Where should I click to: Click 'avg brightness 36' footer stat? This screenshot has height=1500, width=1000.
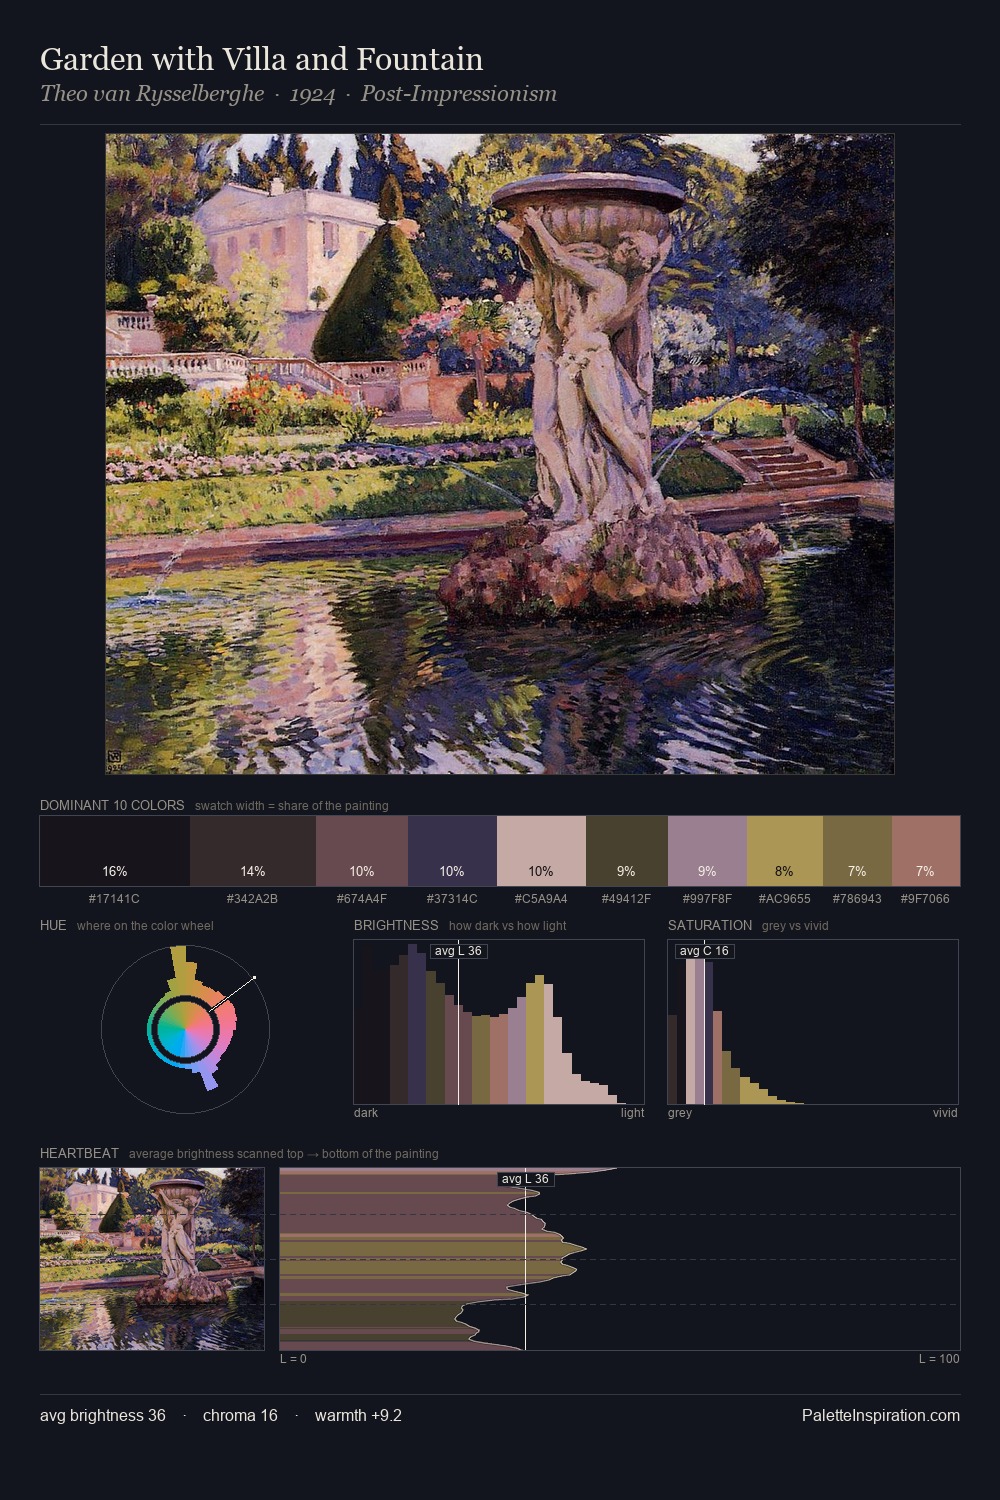(103, 1415)
